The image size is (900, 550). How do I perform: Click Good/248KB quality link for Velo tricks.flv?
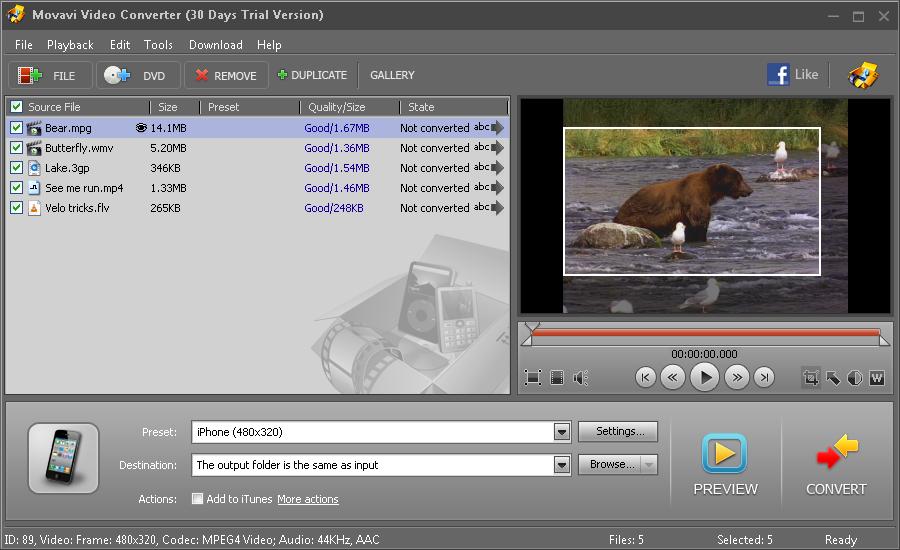click(x=334, y=208)
